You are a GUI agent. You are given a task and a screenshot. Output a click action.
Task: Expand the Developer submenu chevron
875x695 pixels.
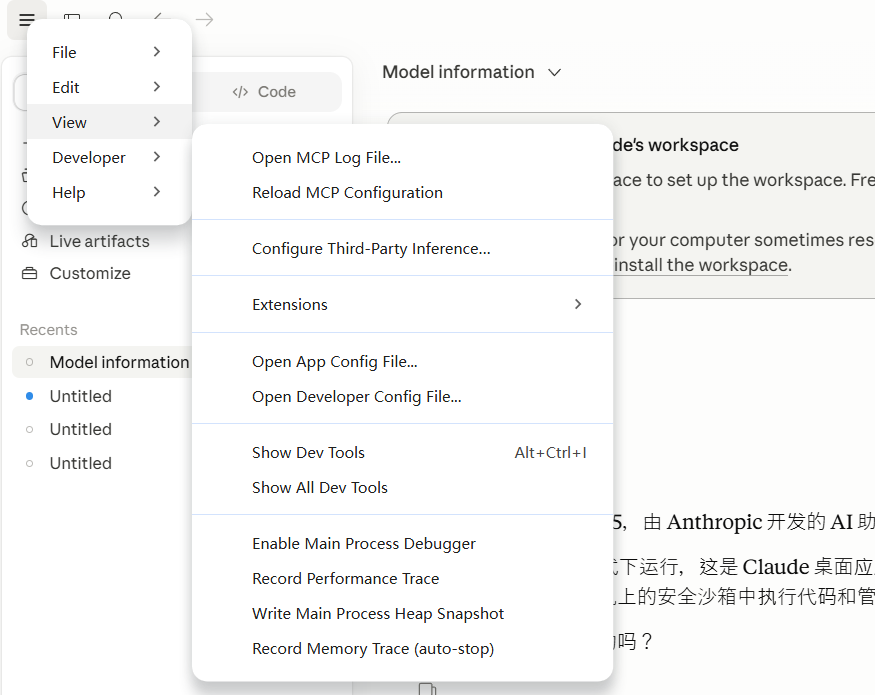(157, 157)
